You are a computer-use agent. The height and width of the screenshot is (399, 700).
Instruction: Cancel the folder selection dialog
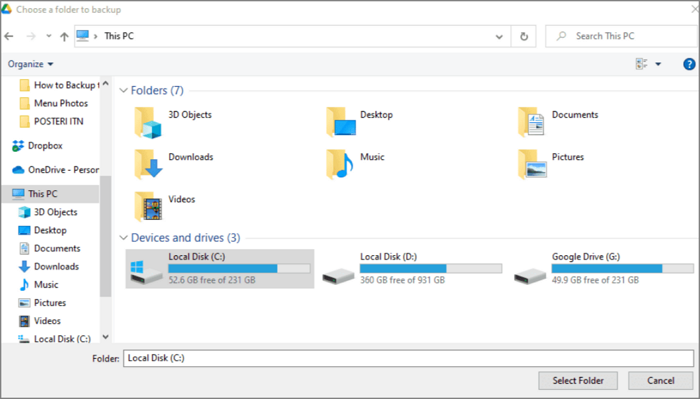tap(661, 381)
